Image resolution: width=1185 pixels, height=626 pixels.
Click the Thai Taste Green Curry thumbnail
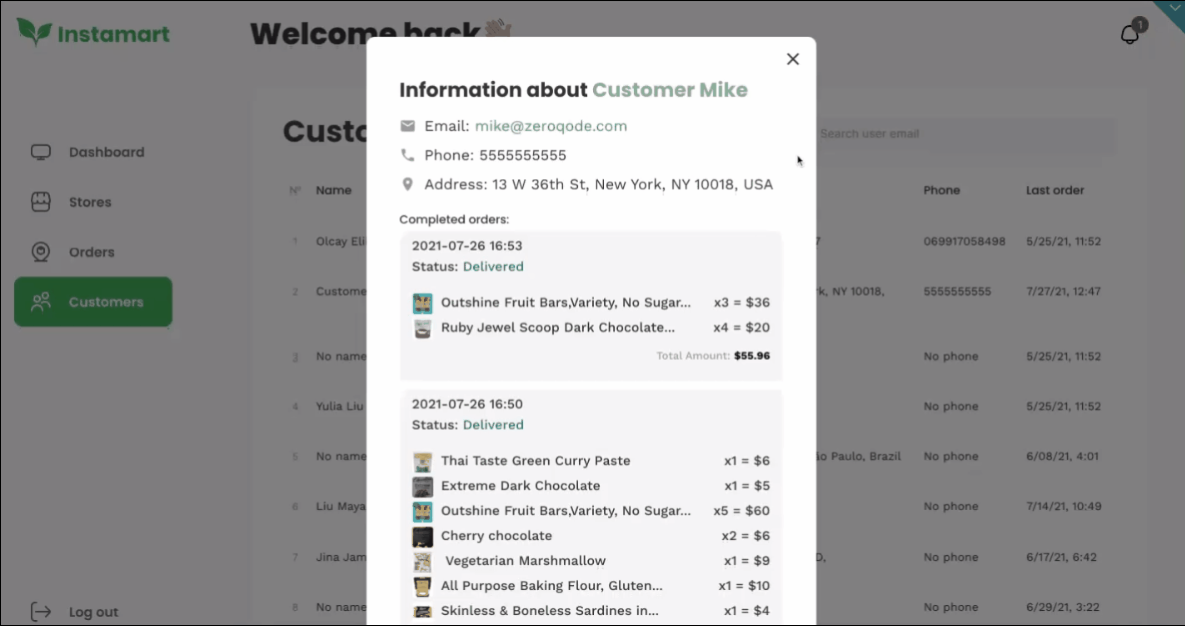(422, 461)
